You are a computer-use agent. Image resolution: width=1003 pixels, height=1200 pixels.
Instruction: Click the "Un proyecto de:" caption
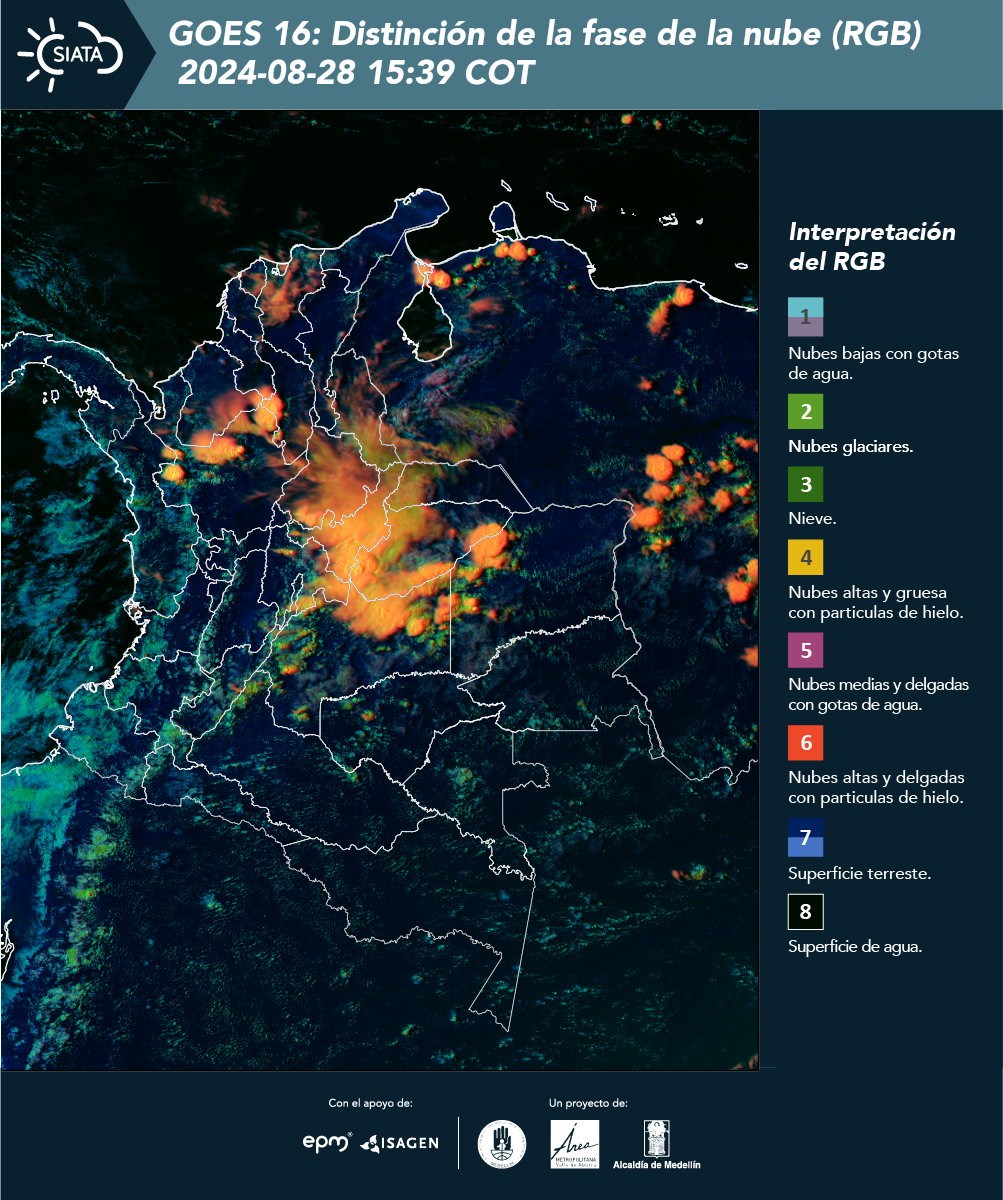tap(588, 1103)
